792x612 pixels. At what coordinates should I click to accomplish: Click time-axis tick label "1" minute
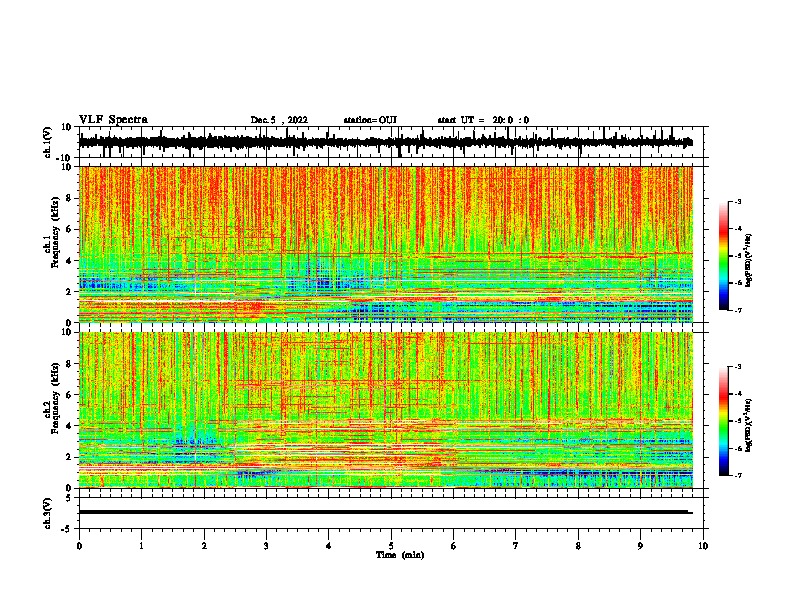[x=142, y=546]
